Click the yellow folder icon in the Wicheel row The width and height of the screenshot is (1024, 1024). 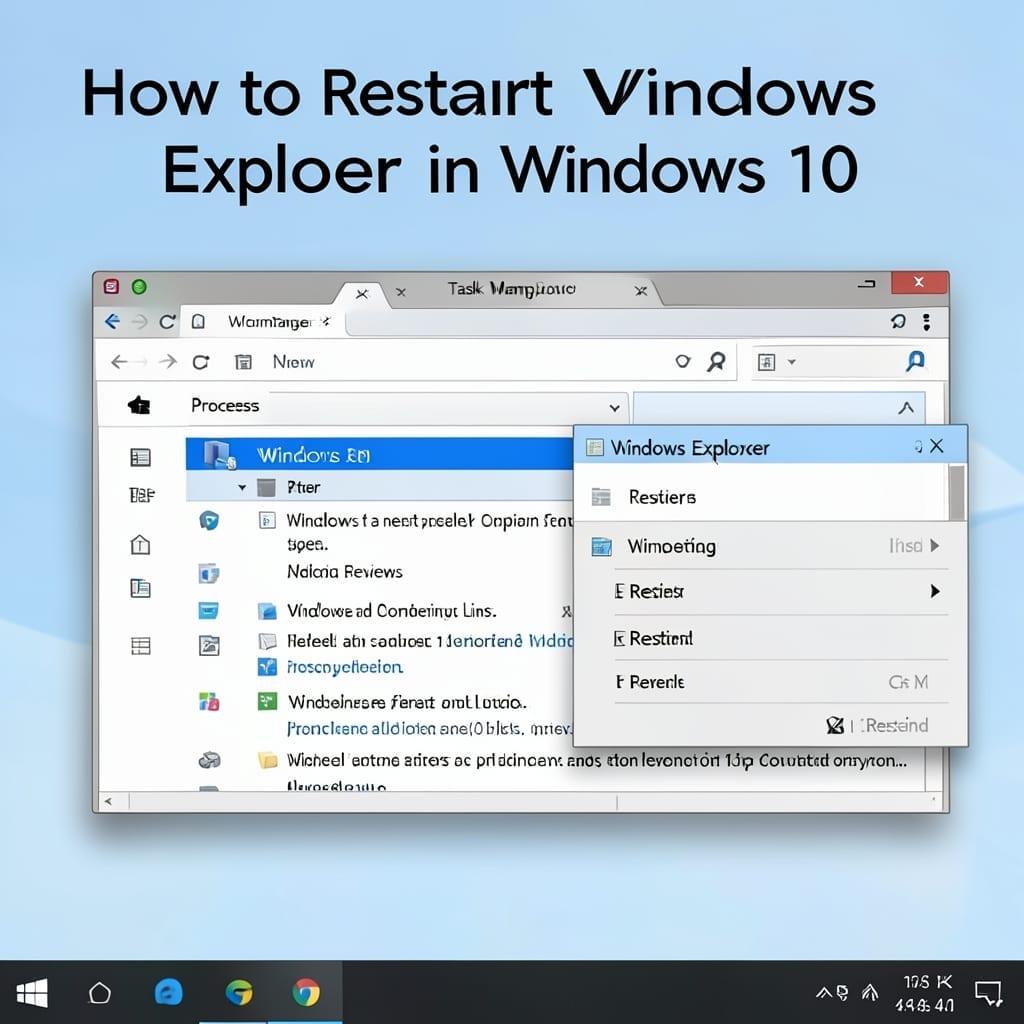267,760
